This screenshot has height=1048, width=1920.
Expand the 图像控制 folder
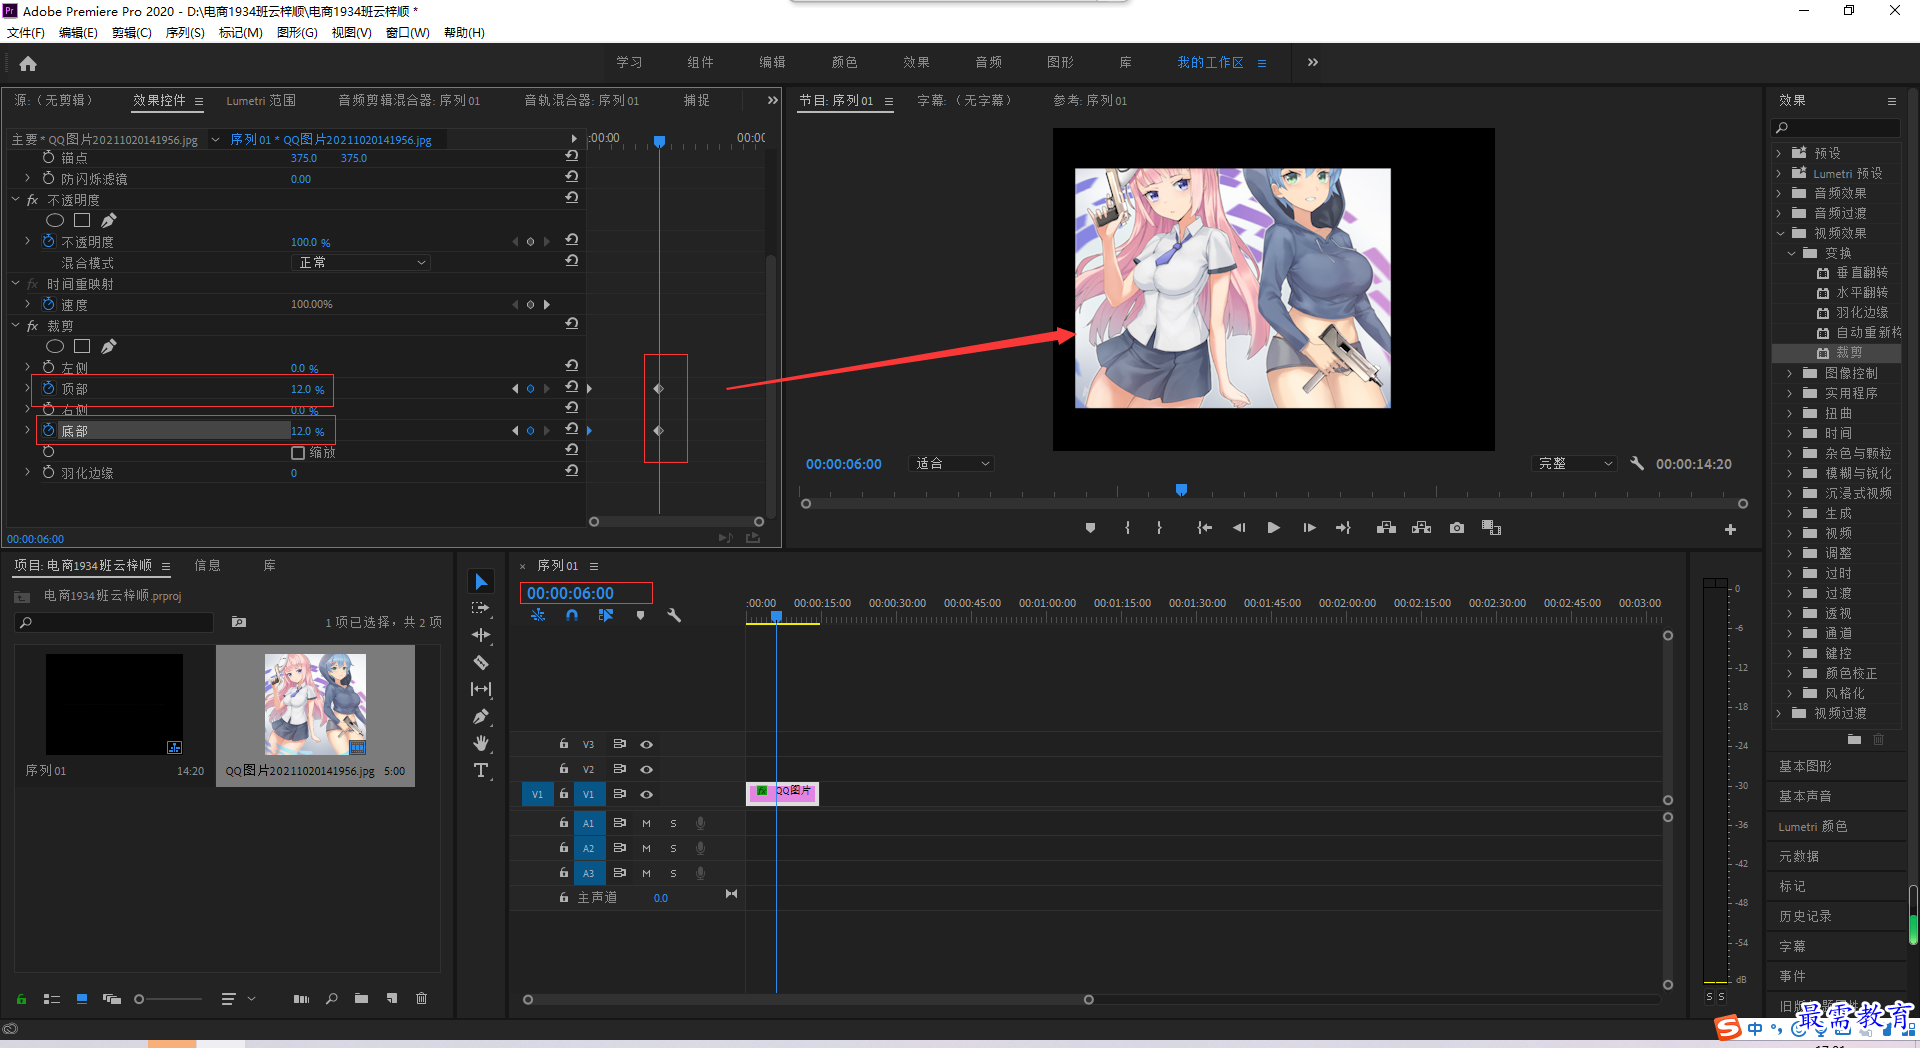[x=1790, y=373]
